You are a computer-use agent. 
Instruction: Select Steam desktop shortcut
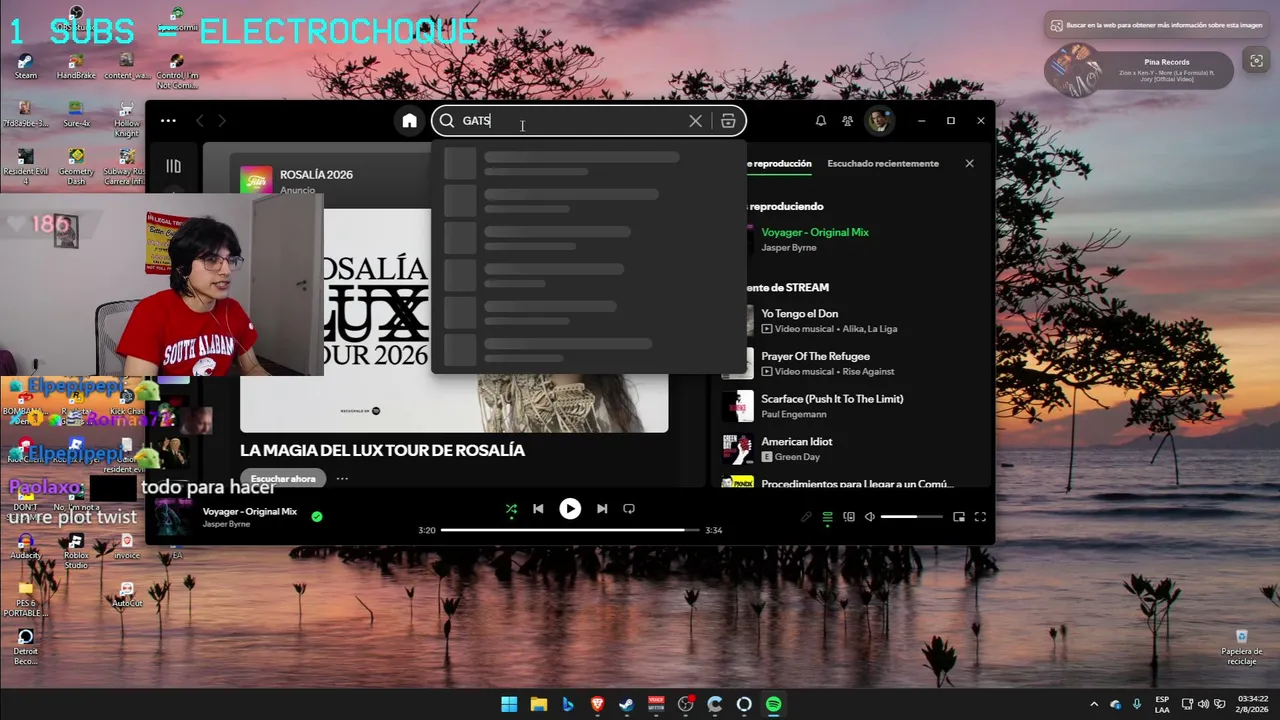[25, 65]
